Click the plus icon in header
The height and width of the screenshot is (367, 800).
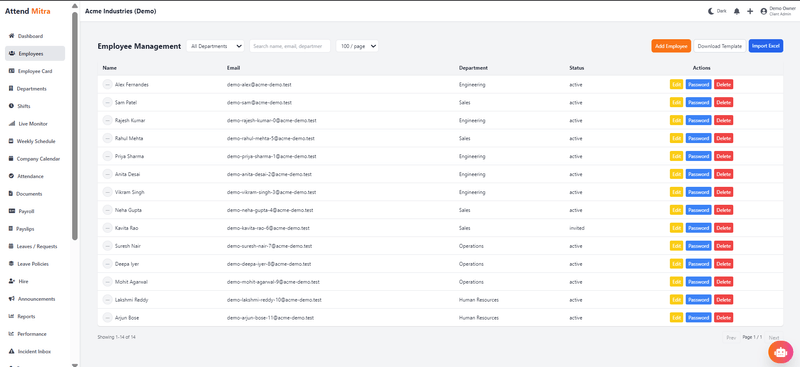(749, 11)
